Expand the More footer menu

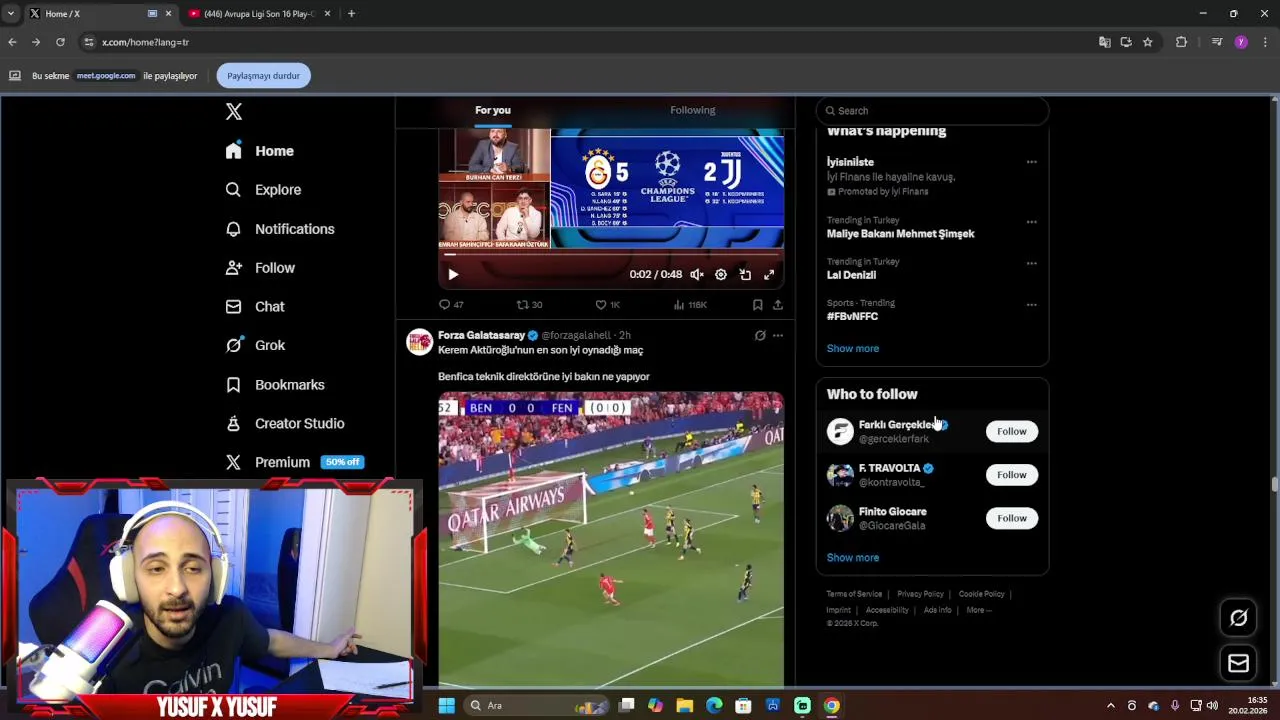[x=979, y=610]
